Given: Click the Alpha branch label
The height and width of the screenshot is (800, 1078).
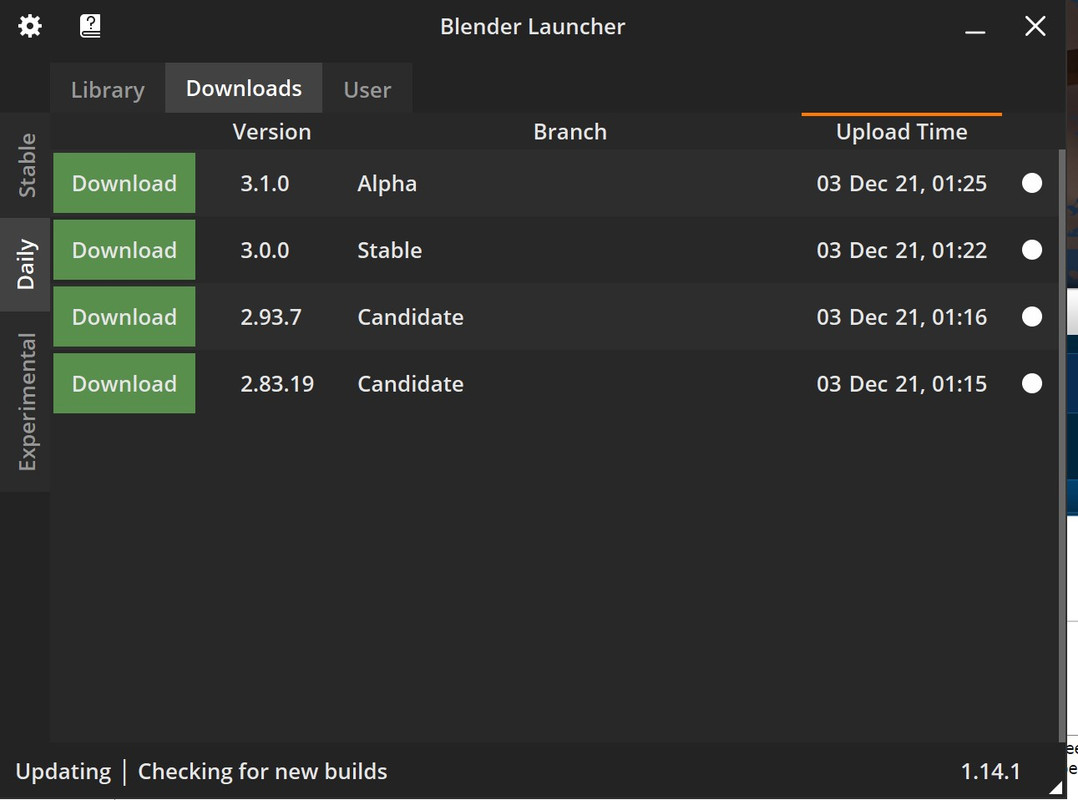Looking at the screenshot, I should tap(387, 184).
